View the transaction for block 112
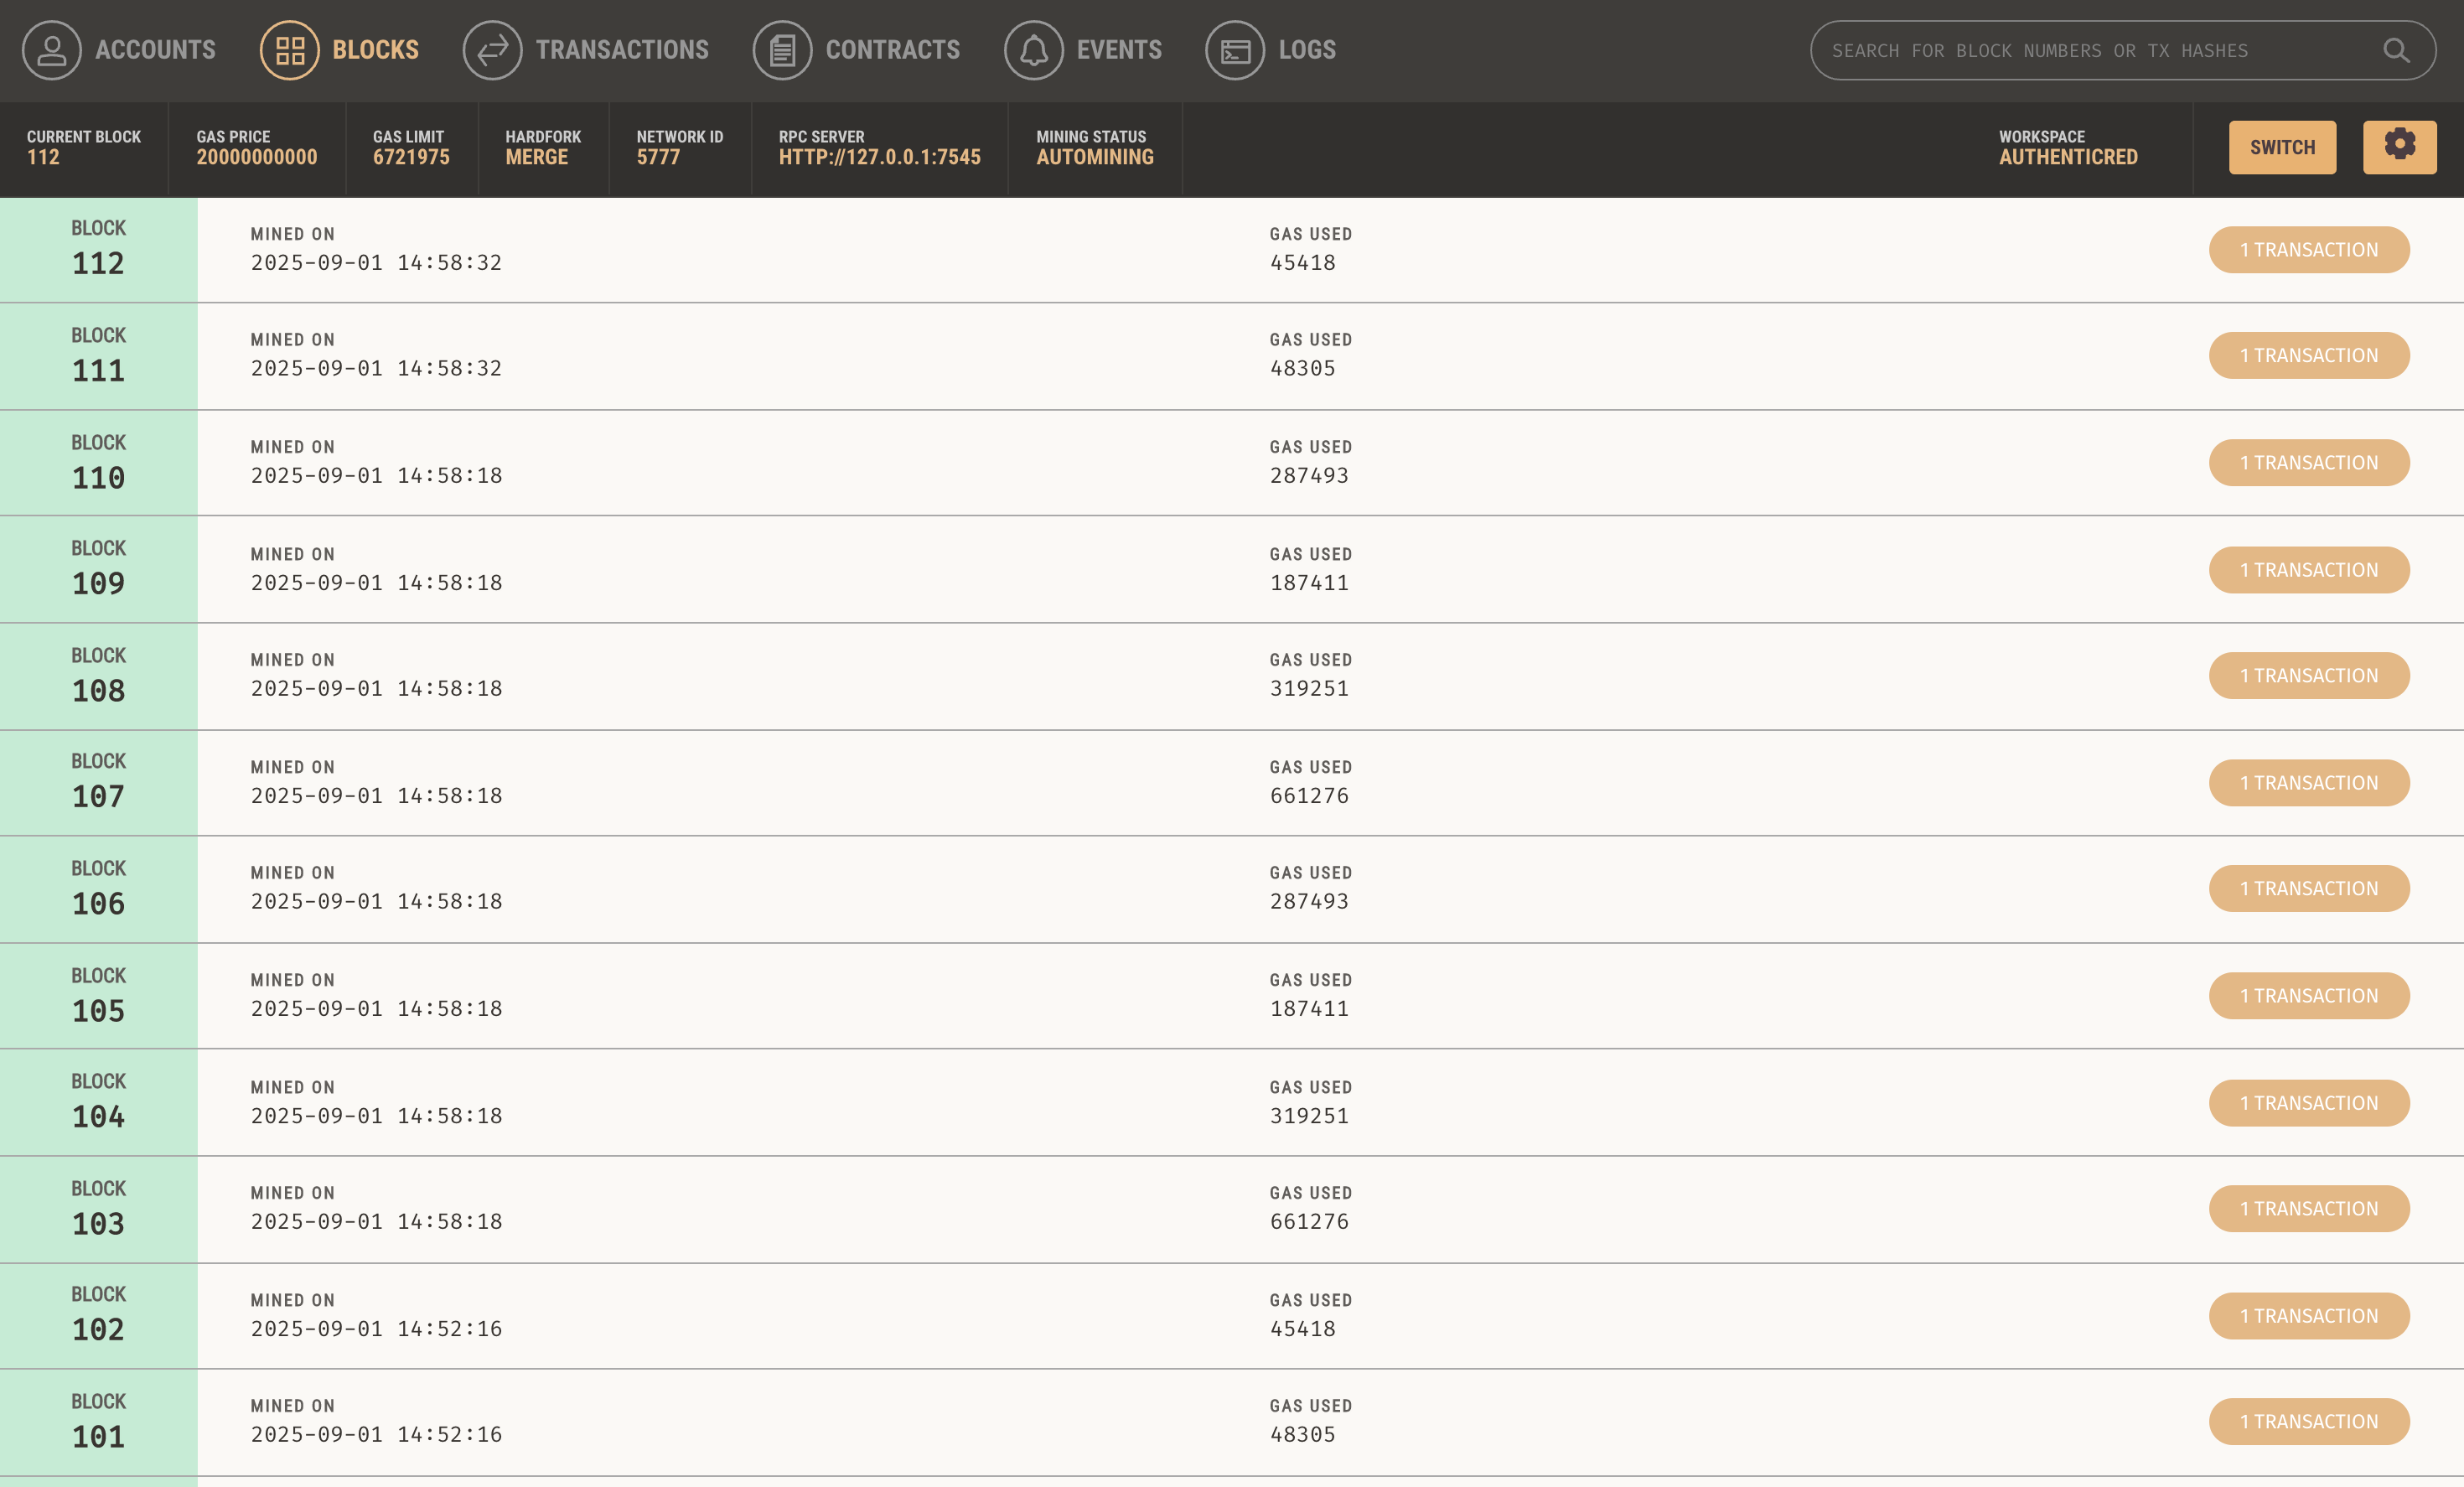The image size is (2464, 1487). click(x=2308, y=250)
